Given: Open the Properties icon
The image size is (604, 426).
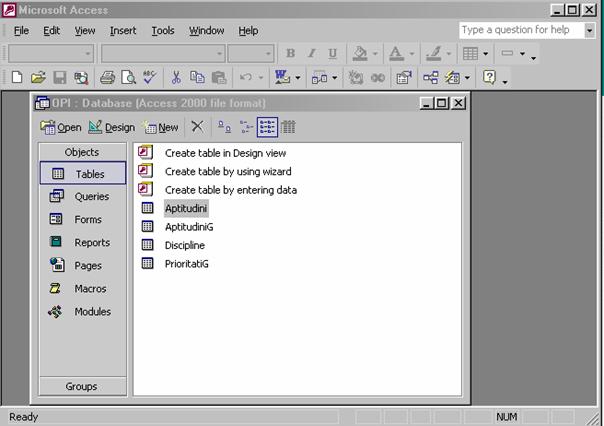Looking at the screenshot, I should pos(404,78).
